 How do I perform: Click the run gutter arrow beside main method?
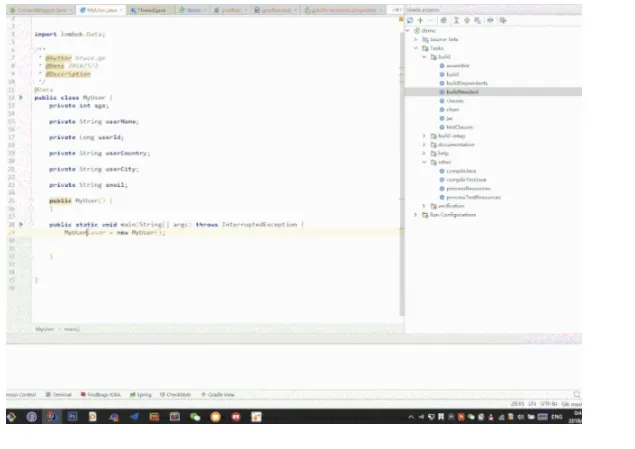tap(21, 224)
